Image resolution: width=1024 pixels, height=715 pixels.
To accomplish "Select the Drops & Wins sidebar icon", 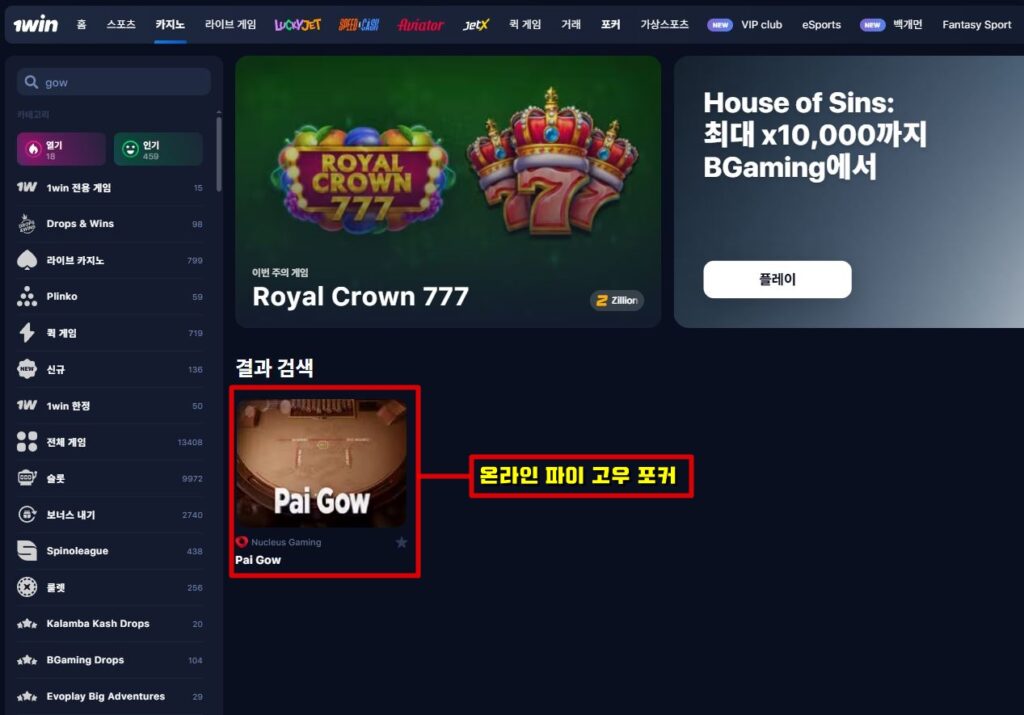I will click(x=27, y=224).
